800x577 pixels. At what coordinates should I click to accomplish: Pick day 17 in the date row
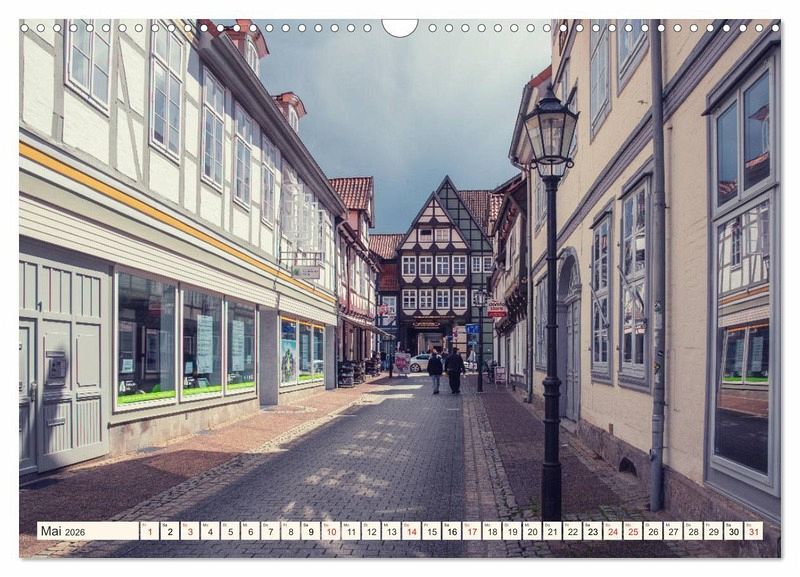pos(471,531)
